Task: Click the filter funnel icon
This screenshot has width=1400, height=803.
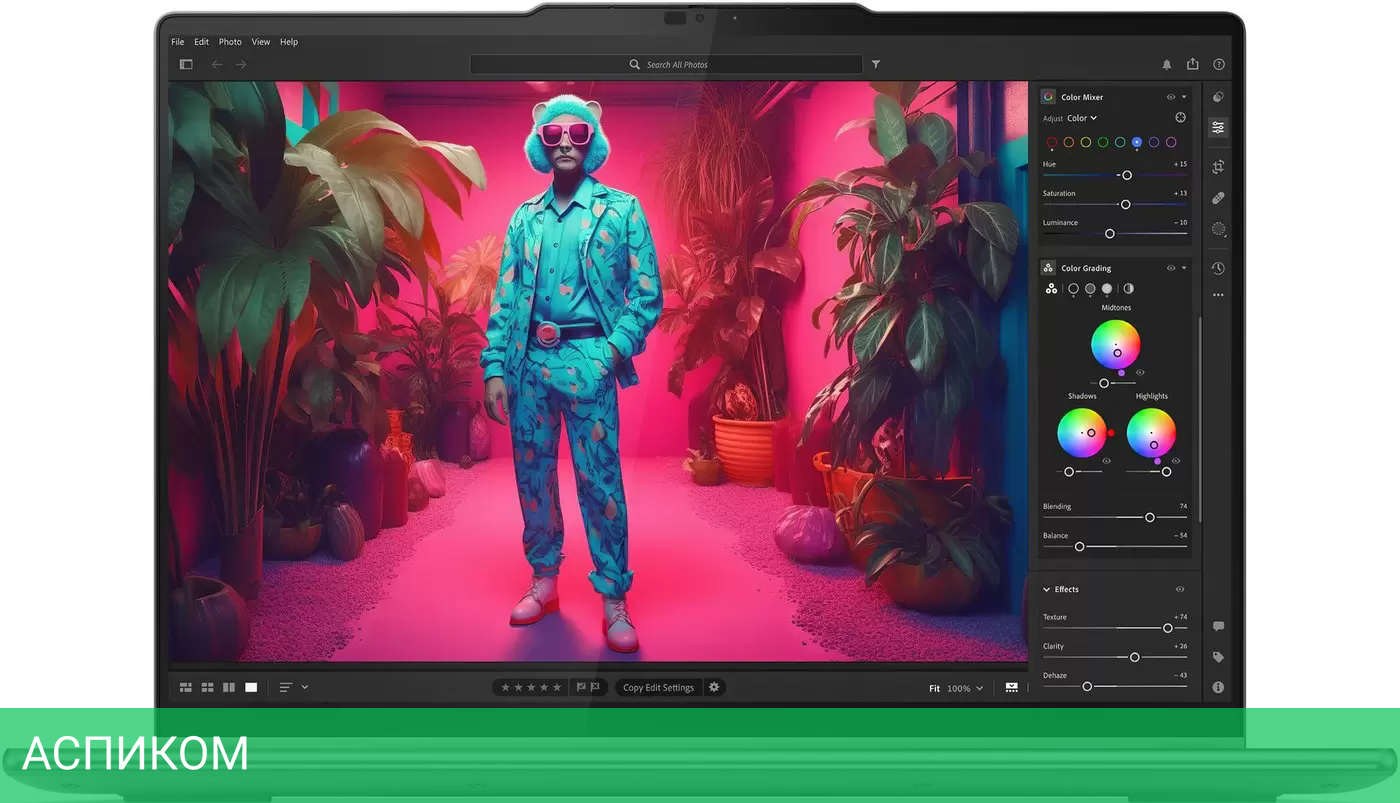Action: (x=876, y=64)
